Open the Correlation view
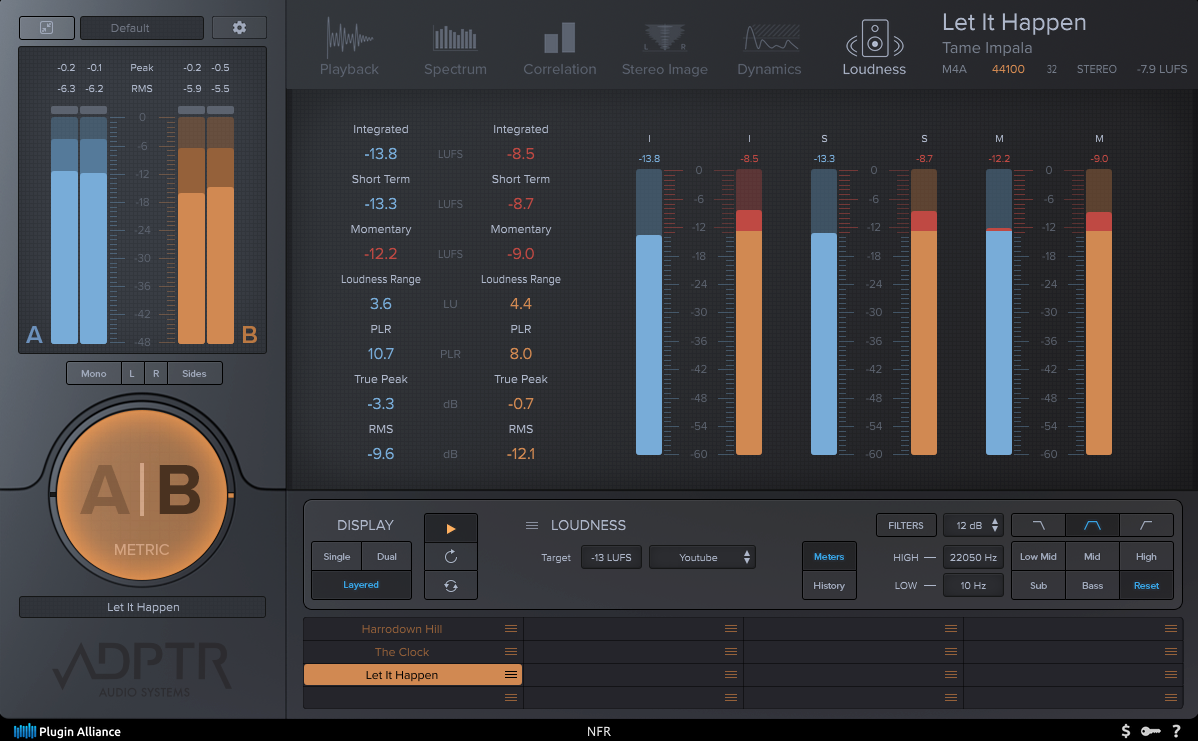Image resolution: width=1198 pixels, height=741 pixels. pos(559,48)
